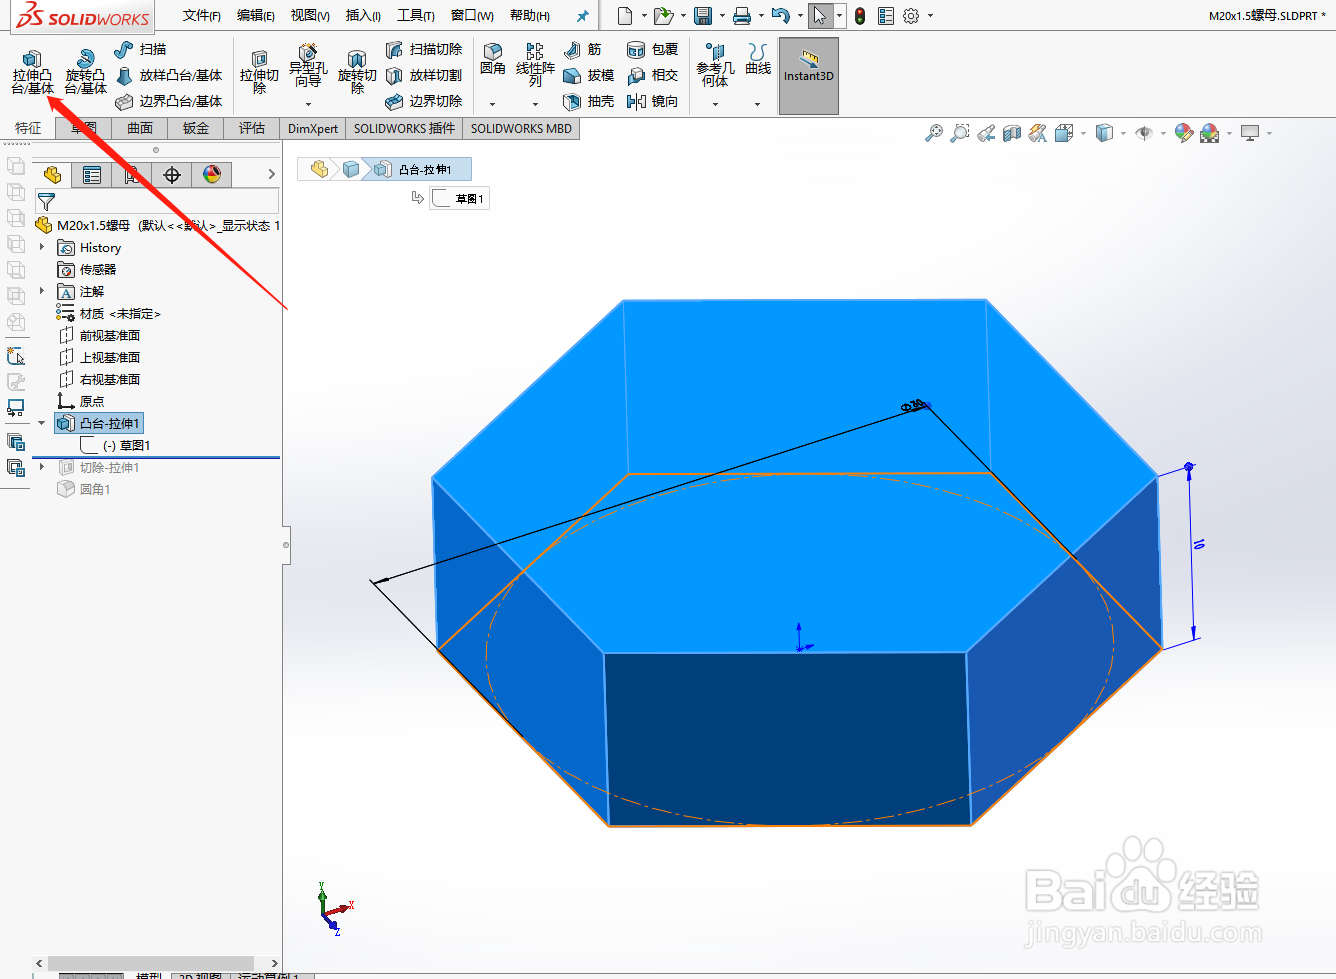This screenshot has width=1336, height=979.
Task: Click the 圆角 fillet tool
Action: 492,60
